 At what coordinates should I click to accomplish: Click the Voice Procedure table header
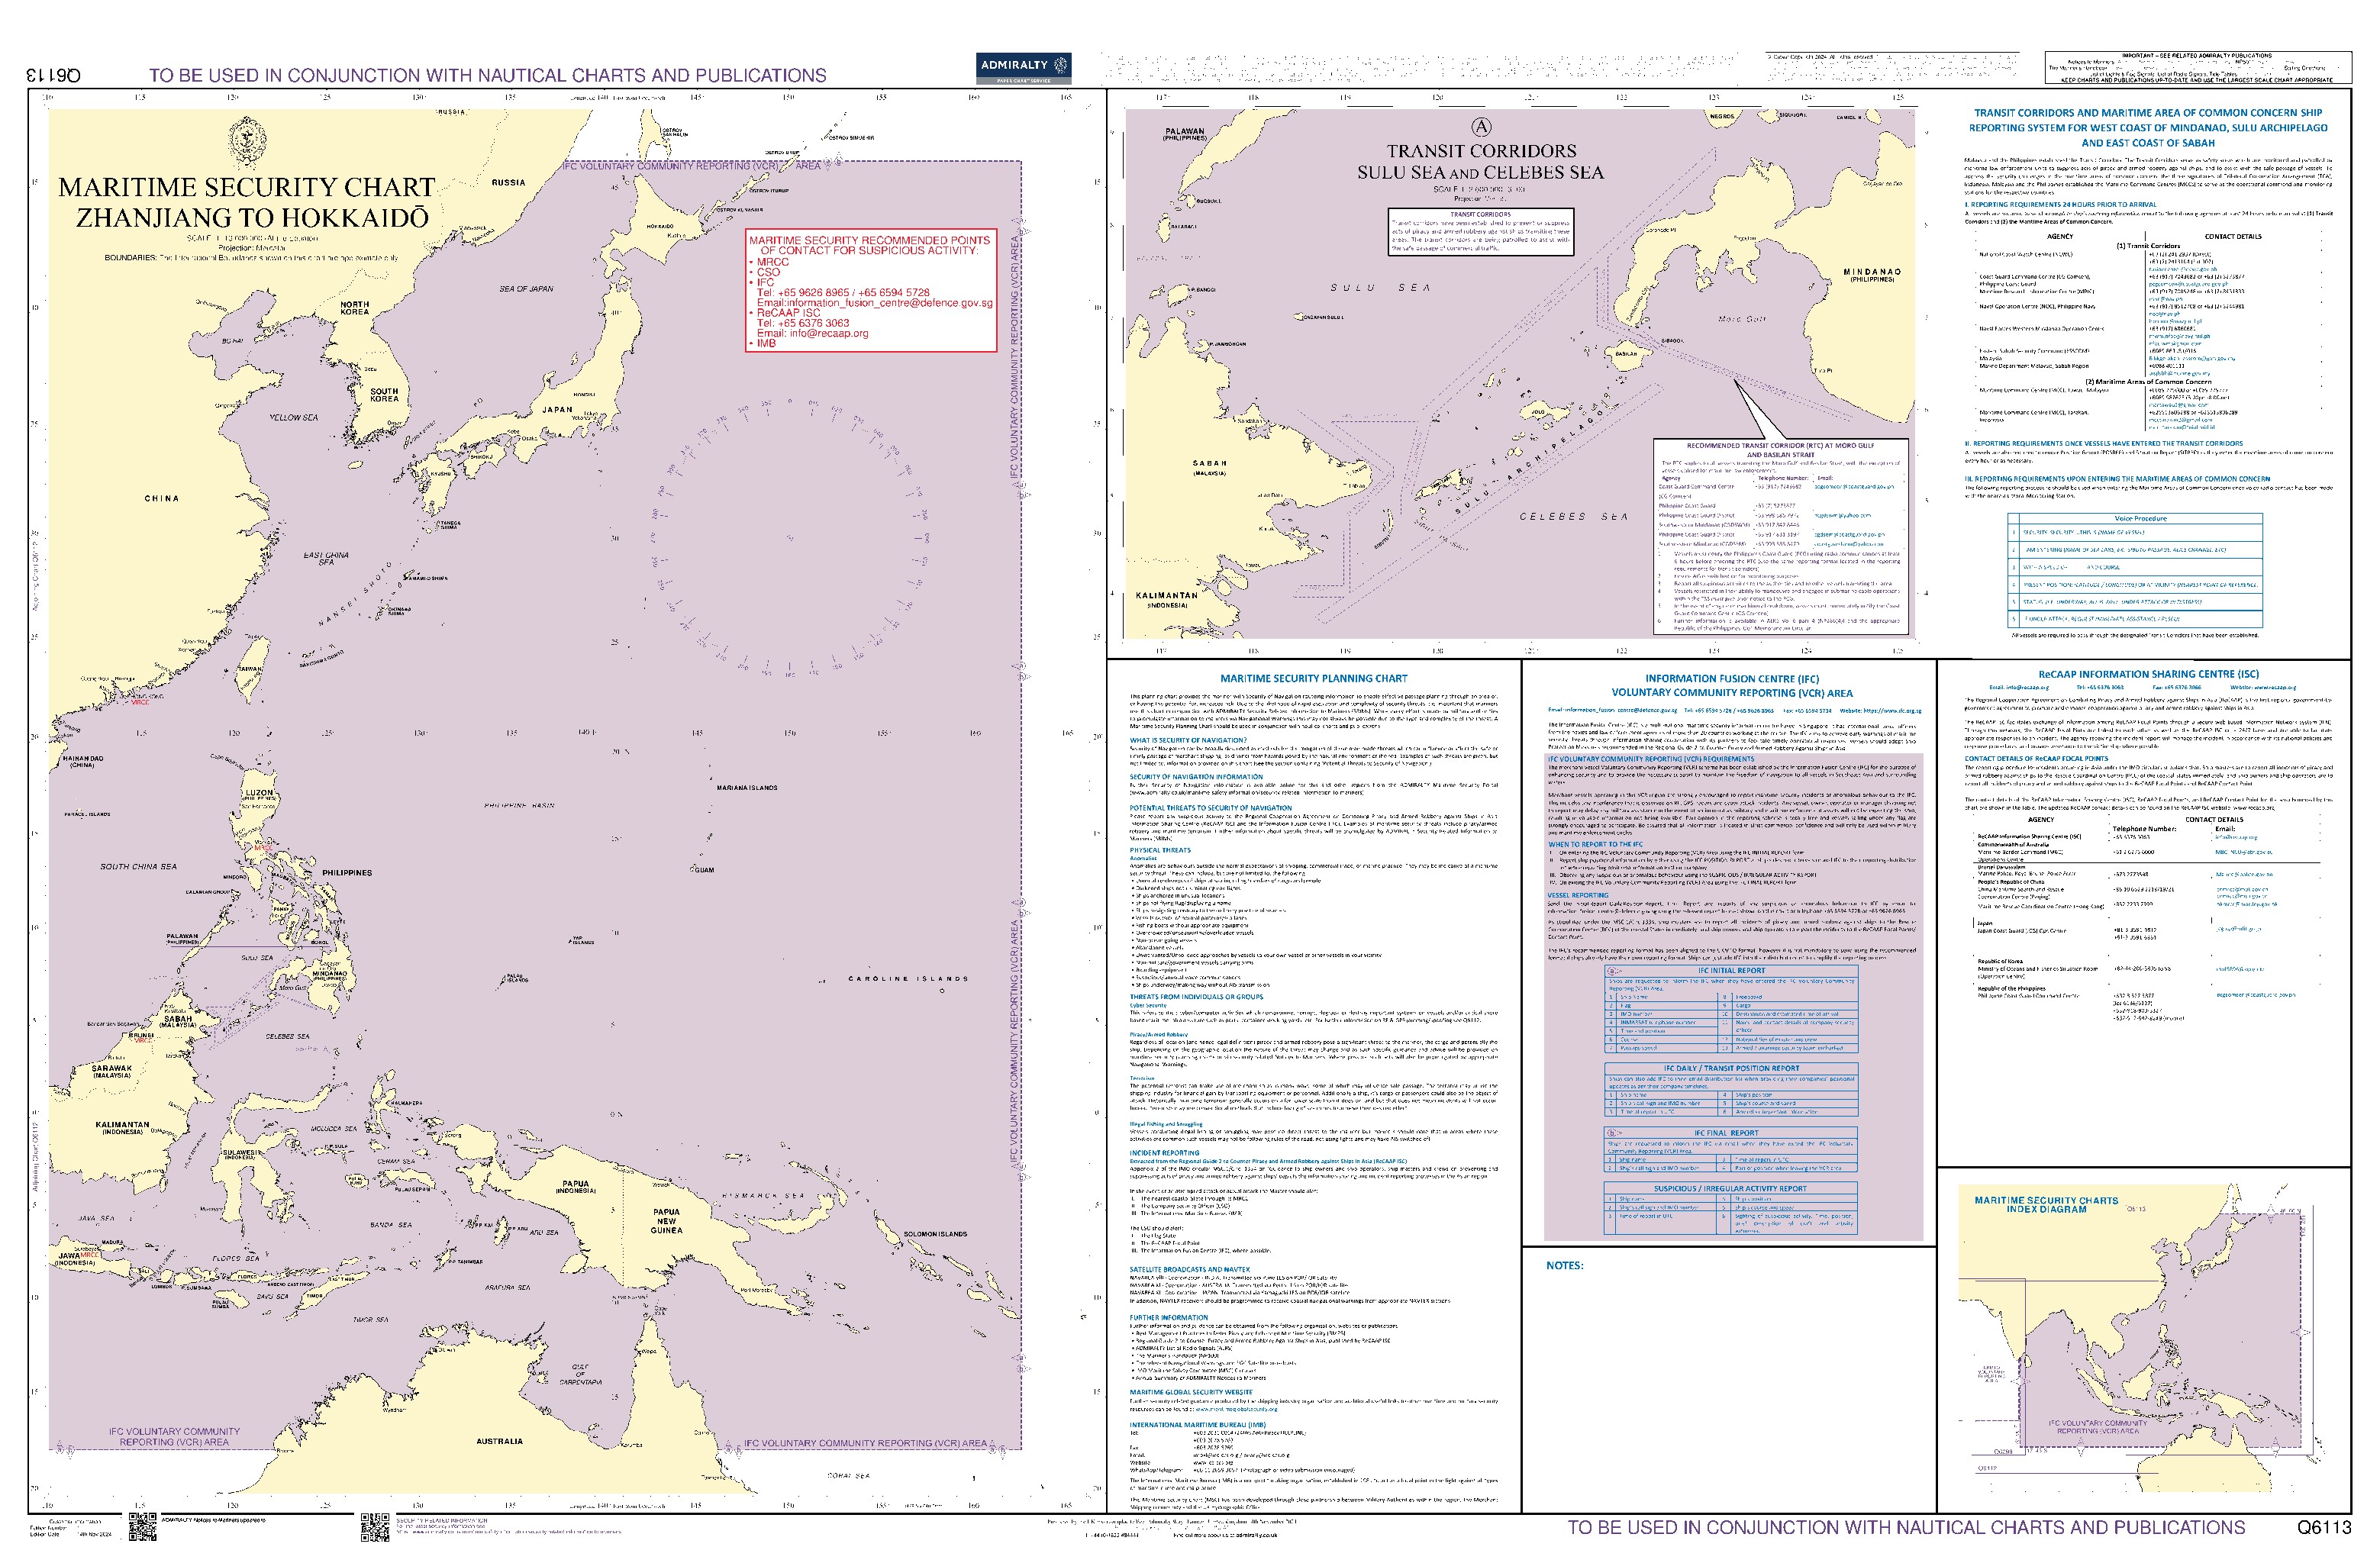click(2140, 518)
